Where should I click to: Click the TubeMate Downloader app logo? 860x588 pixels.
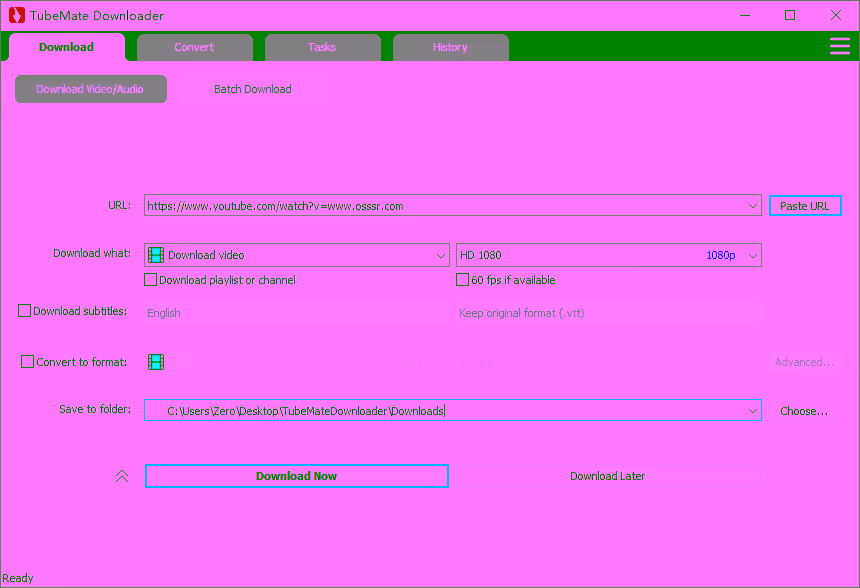click(x=16, y=15)
